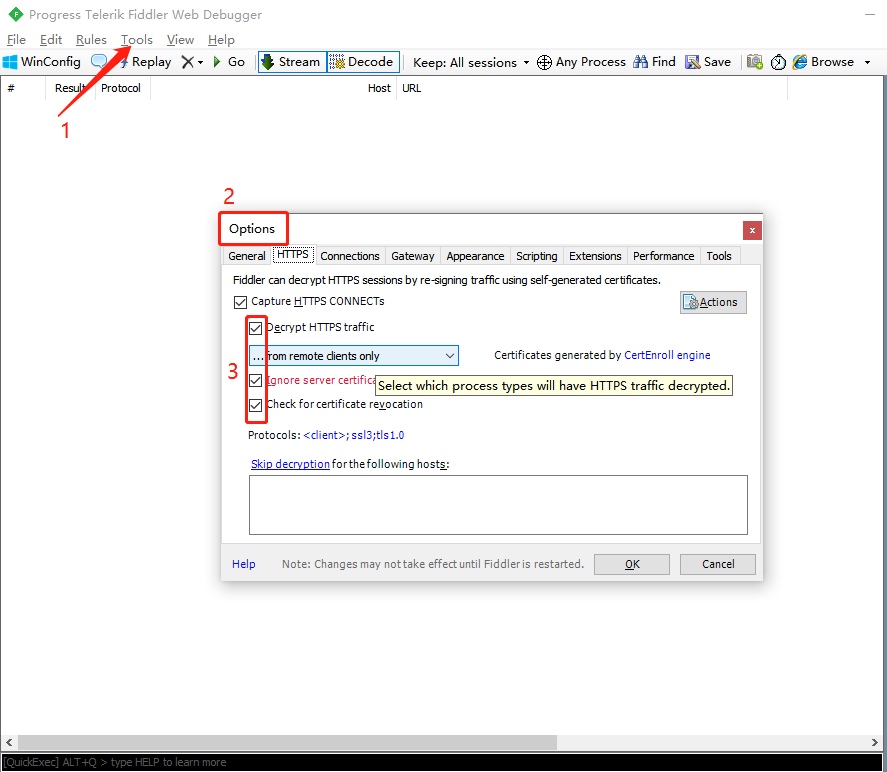The height and width of the screenshot is (772, 887).
Task: Click the Browse Internet Explorer button
Action: click(824, 62)
